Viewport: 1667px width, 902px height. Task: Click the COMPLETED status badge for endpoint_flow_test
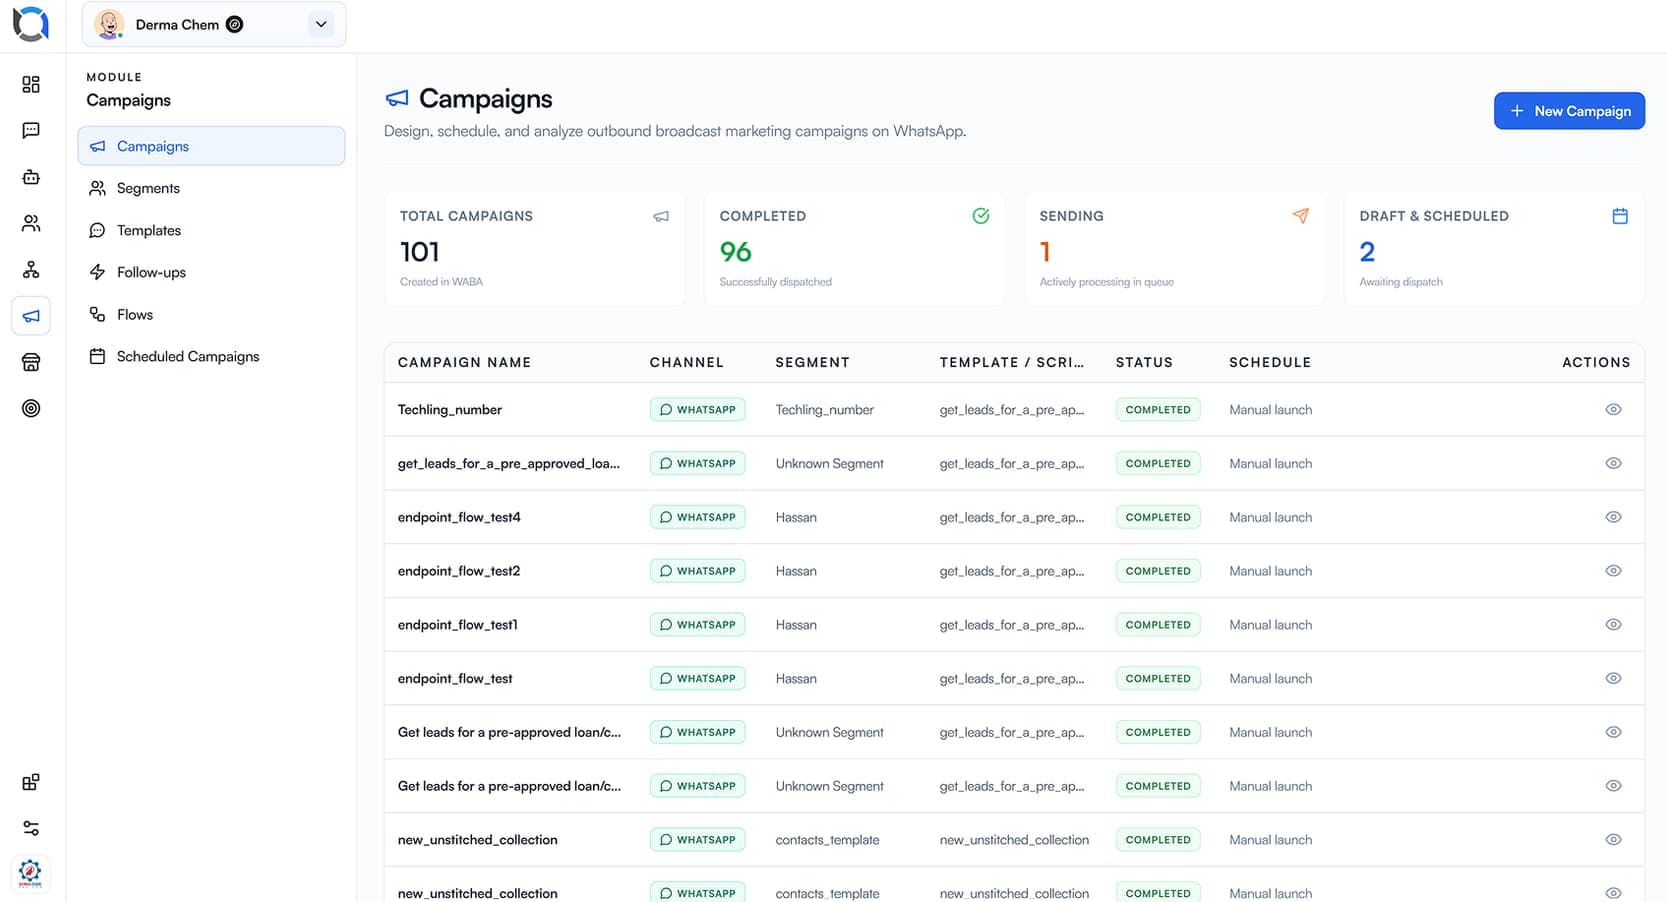click(x=1158, y=678)
